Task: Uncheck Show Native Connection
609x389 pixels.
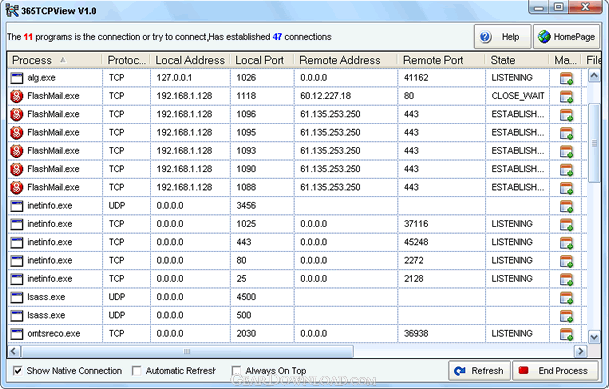Action: [x=17, y=371]
